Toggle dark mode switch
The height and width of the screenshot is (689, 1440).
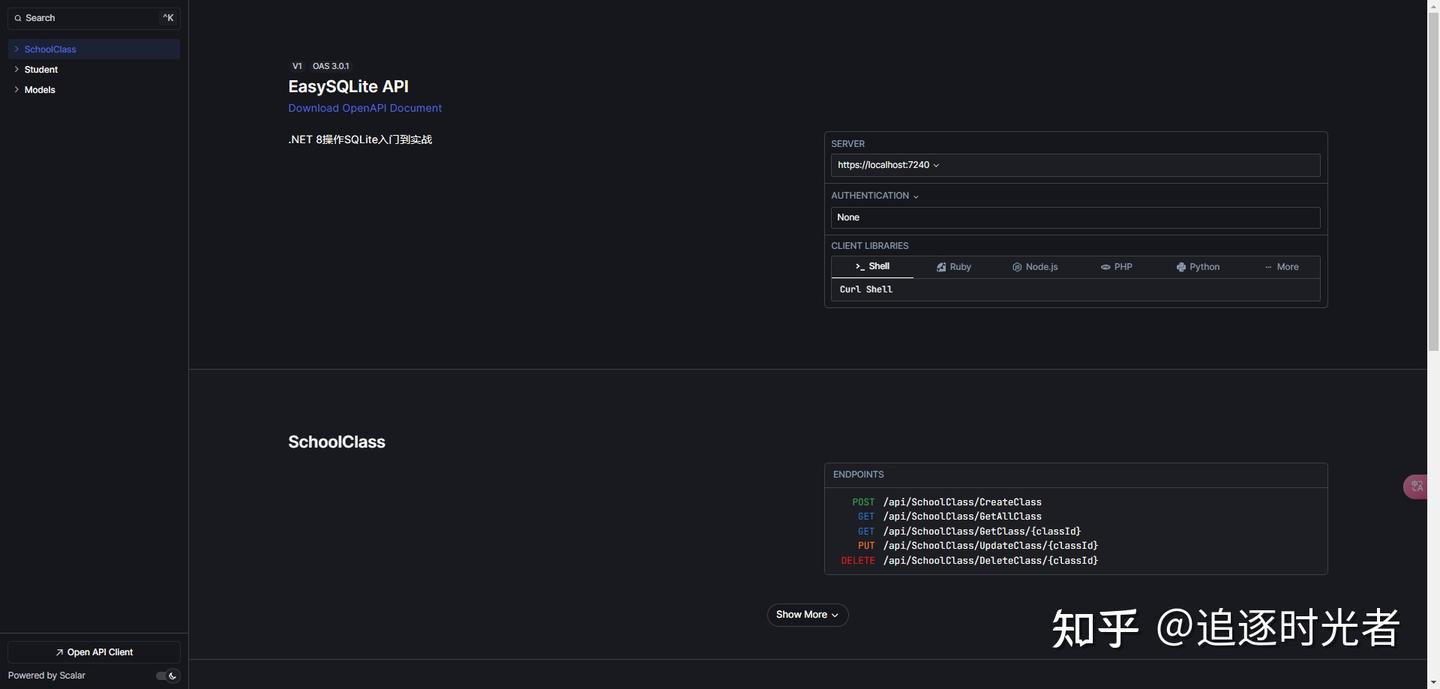point(168,676)
